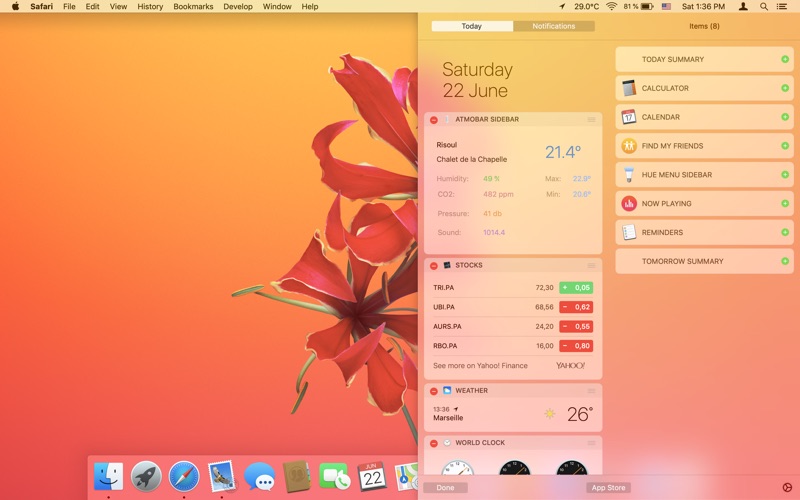Viewport: 800px width, 500px height.
Task: Select the Today tab
Action: [x=472, y=26]
